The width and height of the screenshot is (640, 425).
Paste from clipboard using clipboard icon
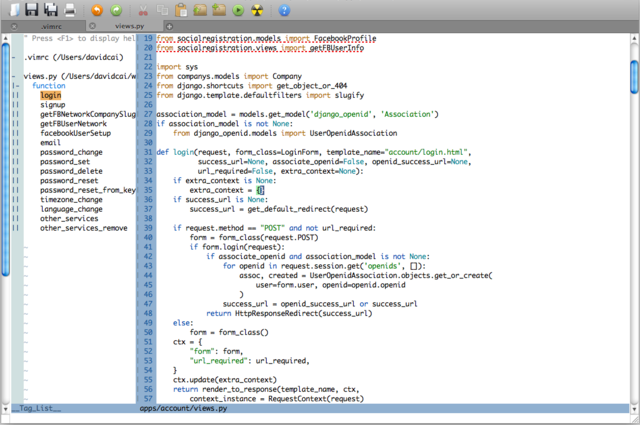[x=181, y=10]
